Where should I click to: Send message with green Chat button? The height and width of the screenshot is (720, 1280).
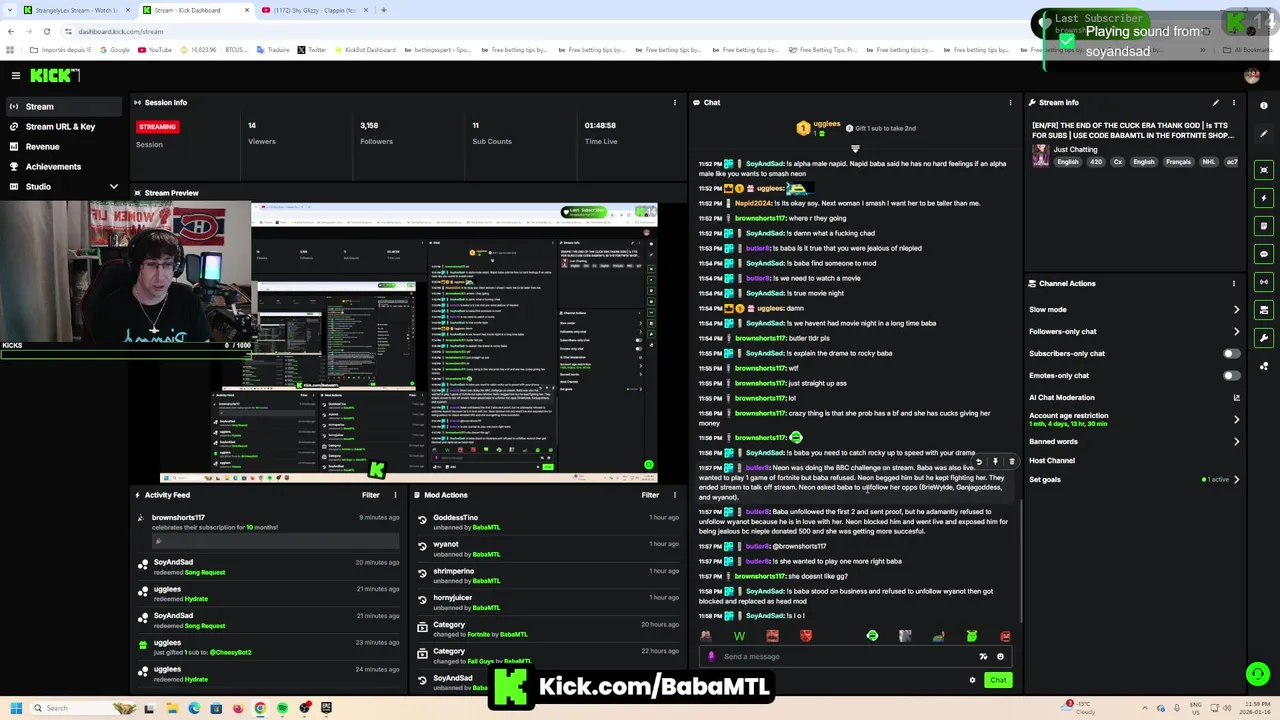[998, 680]
